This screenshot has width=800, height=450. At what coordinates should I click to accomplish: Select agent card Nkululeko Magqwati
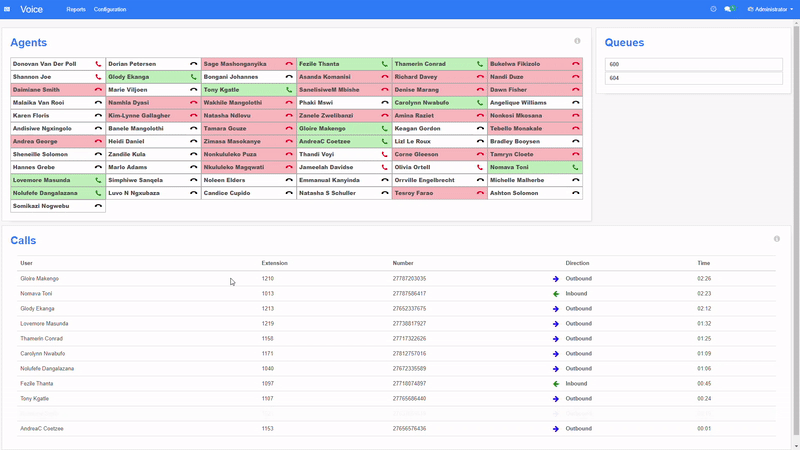click(x=248, y=167)
